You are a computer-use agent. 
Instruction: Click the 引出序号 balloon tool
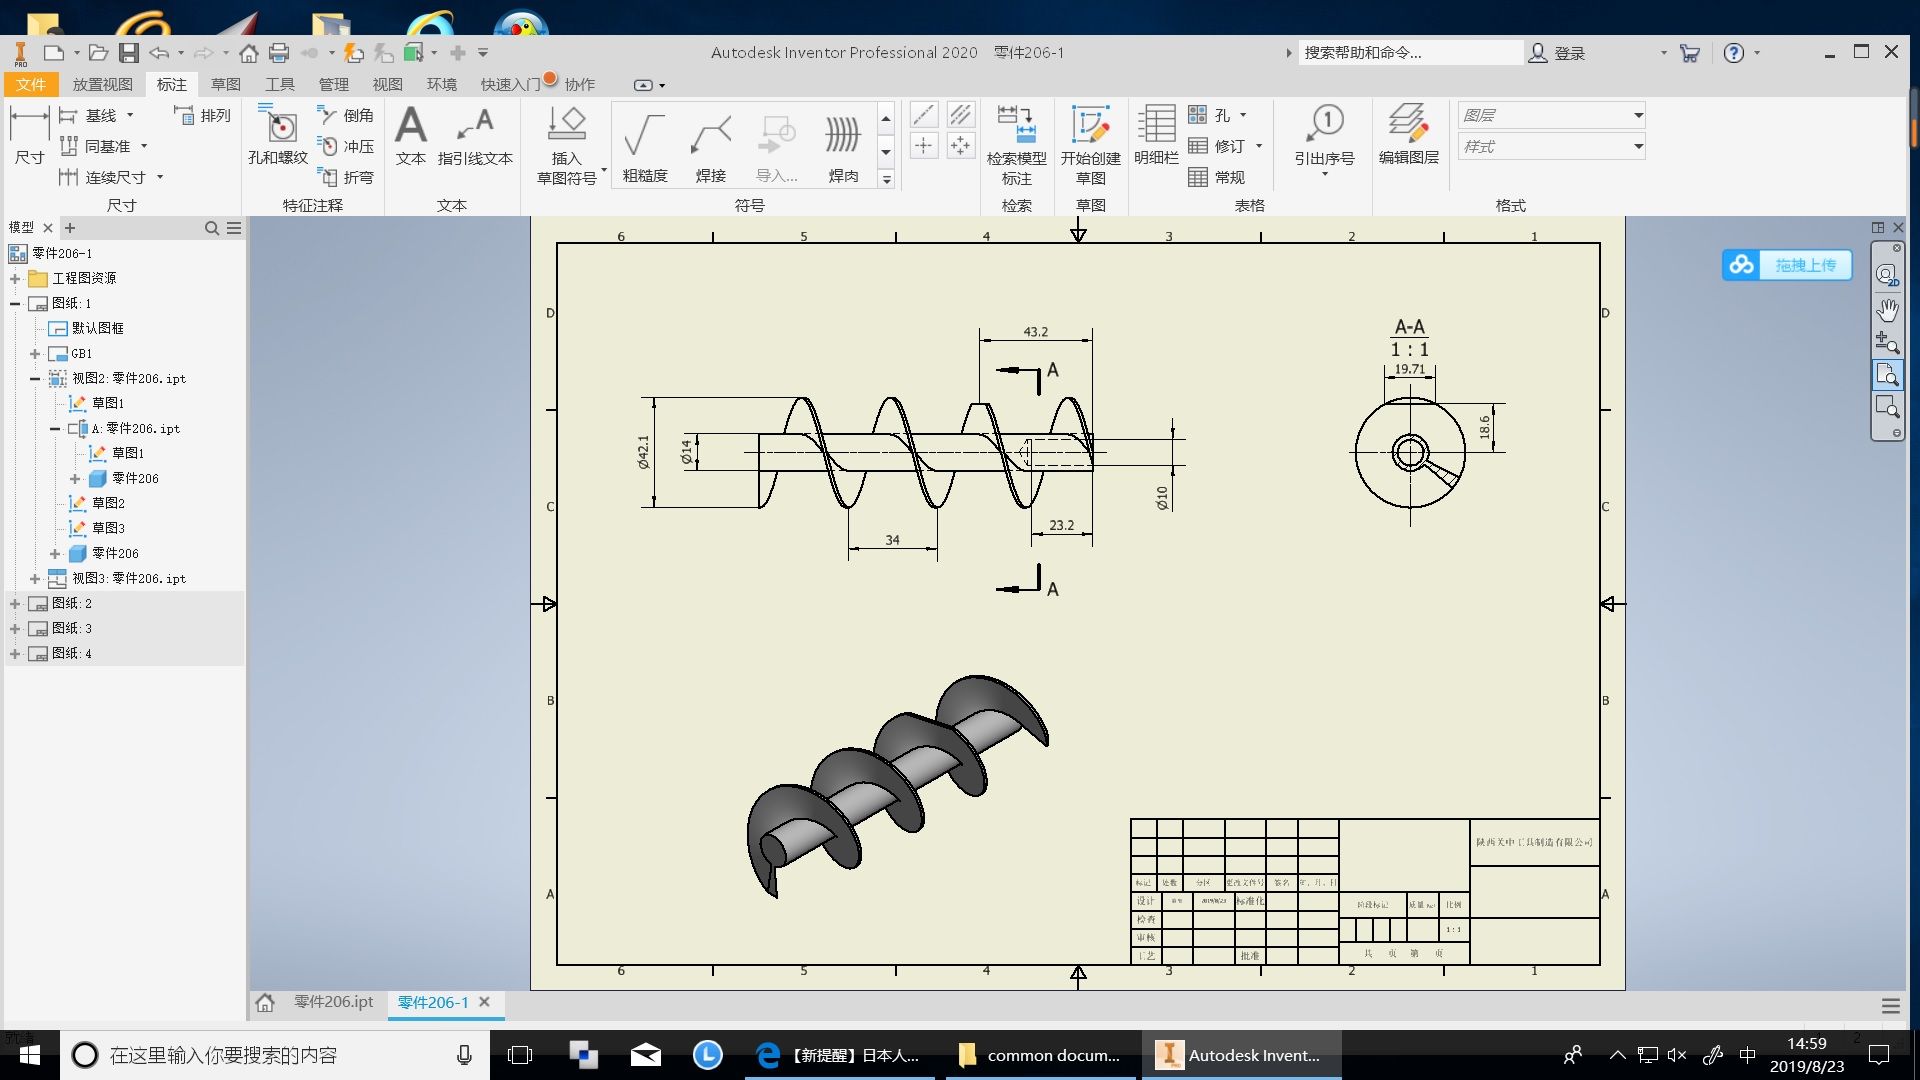click(x=1325, y=140)
